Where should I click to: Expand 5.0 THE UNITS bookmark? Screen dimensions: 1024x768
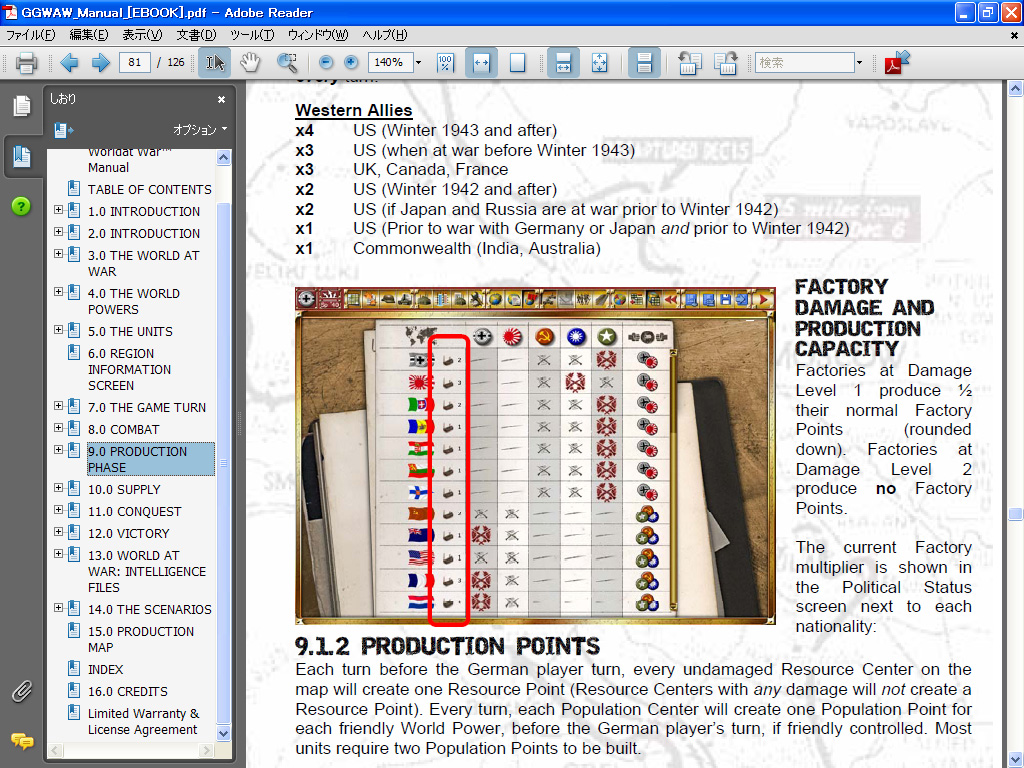click(x=58, y=330)
